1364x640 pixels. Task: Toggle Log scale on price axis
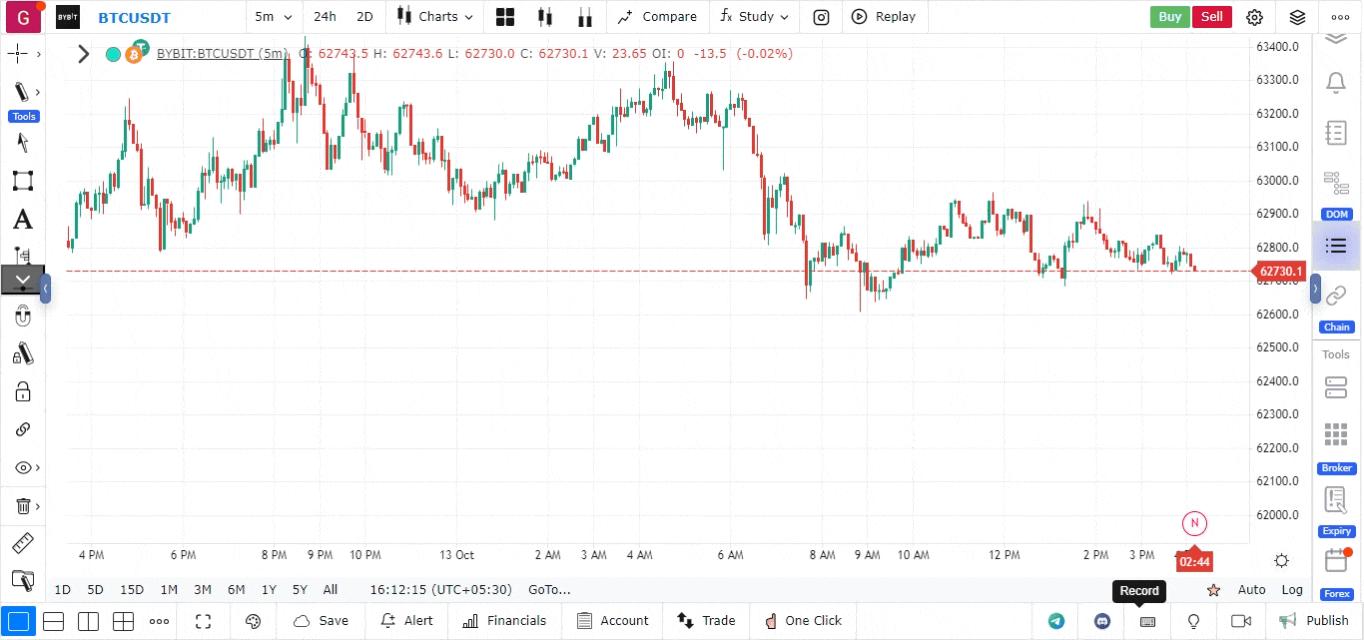coord(1292,590)
